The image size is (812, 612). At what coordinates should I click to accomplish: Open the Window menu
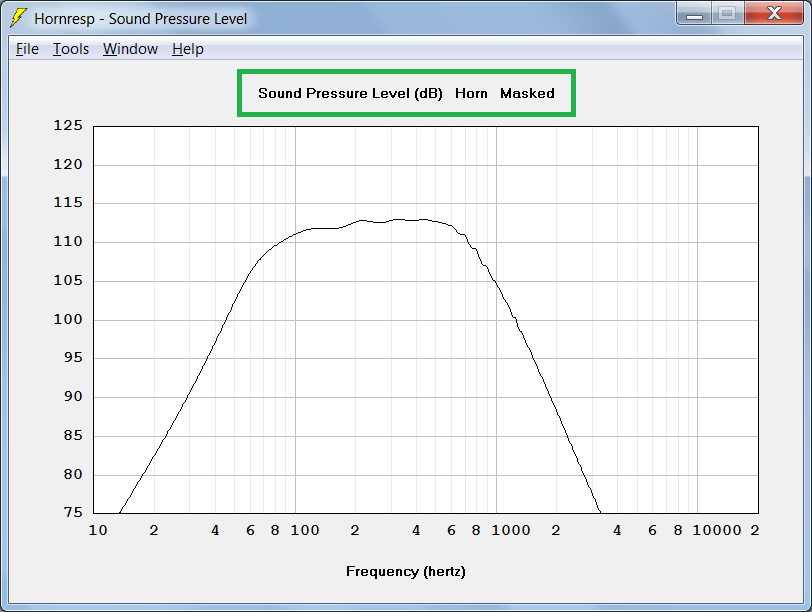click(130, 49)
